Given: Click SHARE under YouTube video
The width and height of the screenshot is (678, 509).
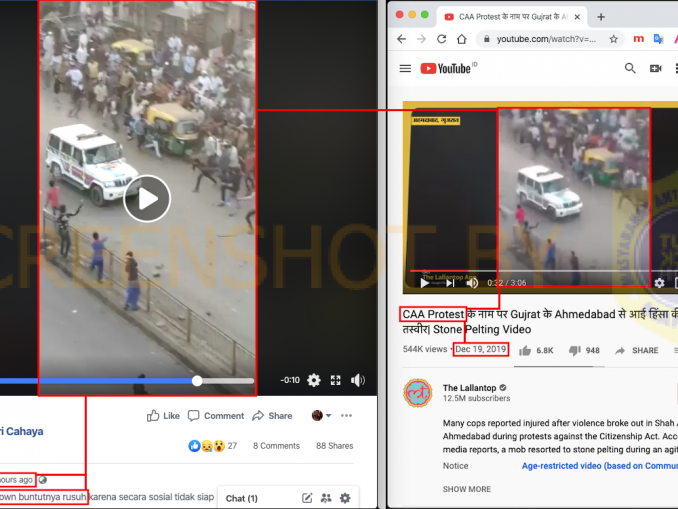Looking at the screenshot, I should [636, 350].
